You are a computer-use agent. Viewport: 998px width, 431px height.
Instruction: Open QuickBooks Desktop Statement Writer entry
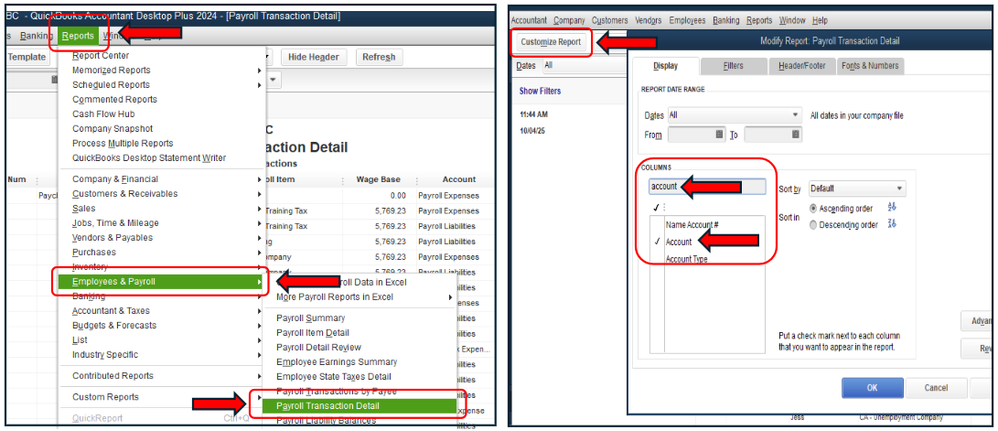pos(149,158)
